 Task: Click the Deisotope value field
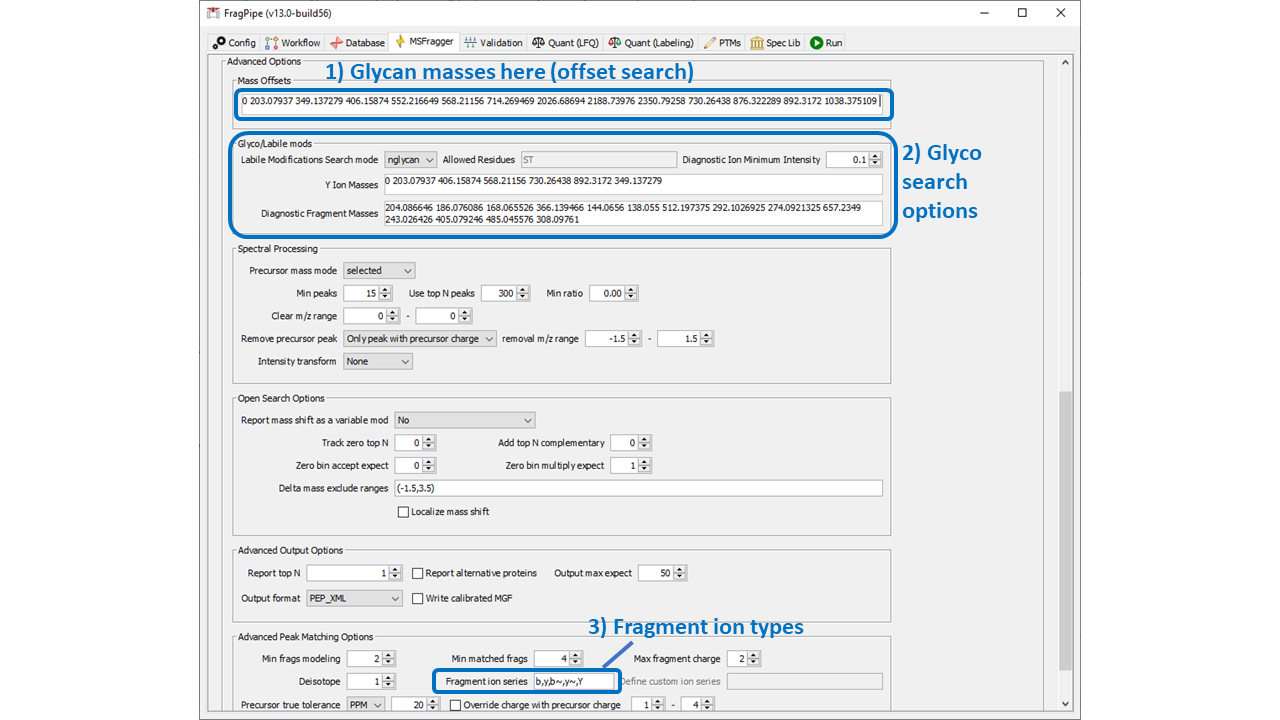tap(365, 681)
